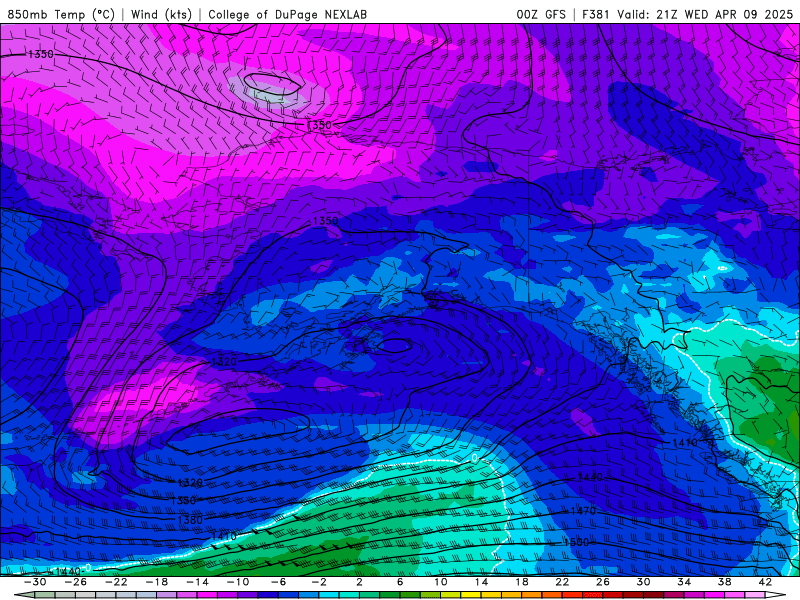800x600 pixels.
Task: Click the "-14" colorbar tick label
Action: pos(197,582)
